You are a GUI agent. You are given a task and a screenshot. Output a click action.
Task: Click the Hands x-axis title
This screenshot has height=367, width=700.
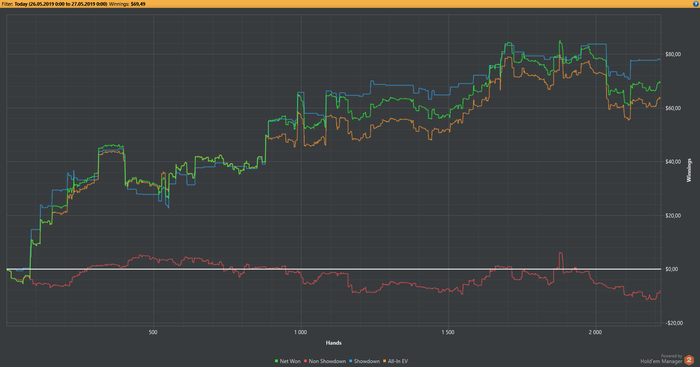[x=333, y=343]
